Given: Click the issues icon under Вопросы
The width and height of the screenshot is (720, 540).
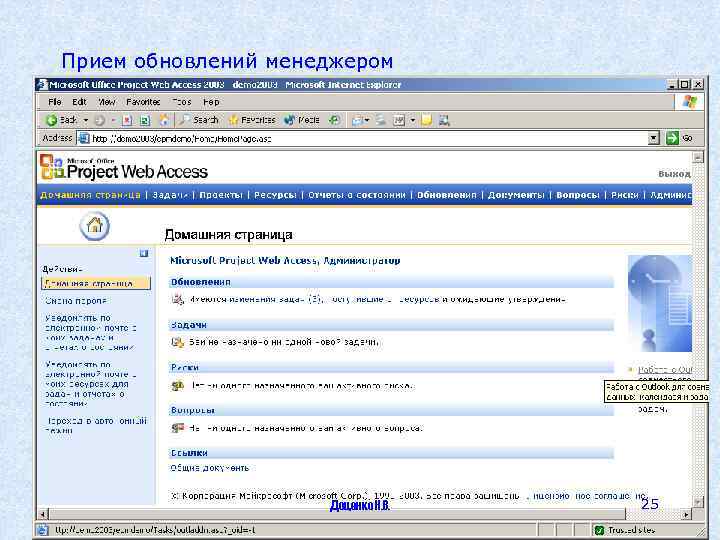Looking at the screenshot, I should [x=178, y=428].
